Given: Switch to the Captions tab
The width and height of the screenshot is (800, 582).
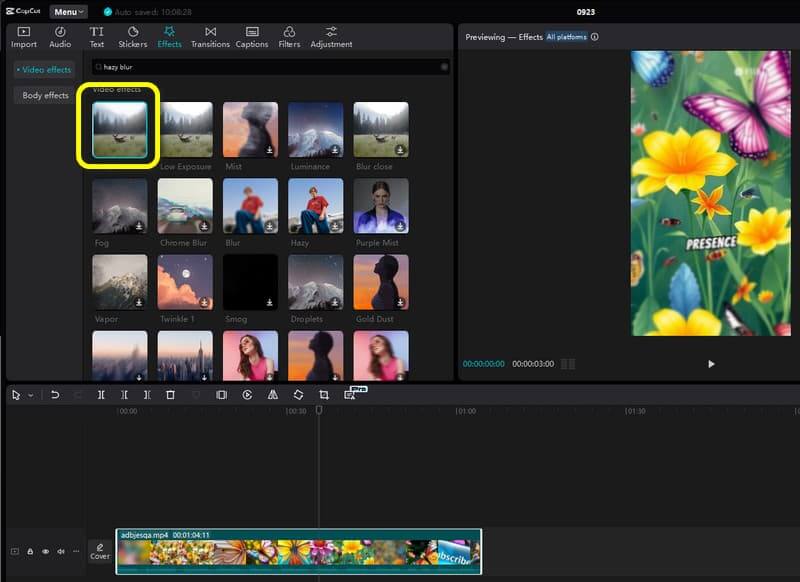Looking at the screenshot, I should (251, 37).
